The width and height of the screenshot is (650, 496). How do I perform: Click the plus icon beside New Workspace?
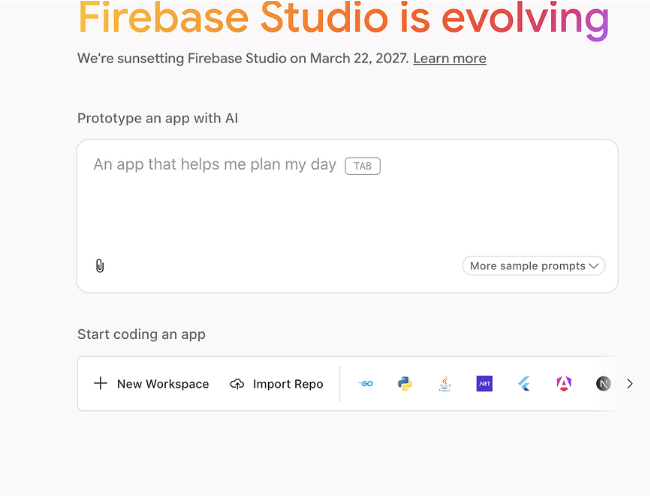tap(100, 384)
